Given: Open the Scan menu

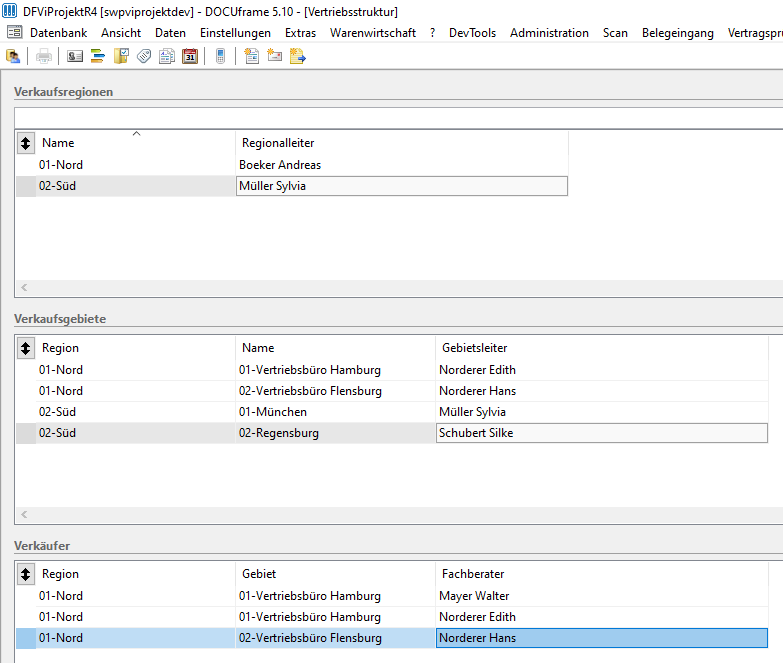Looking at the screenshot, I should [615, 32].
